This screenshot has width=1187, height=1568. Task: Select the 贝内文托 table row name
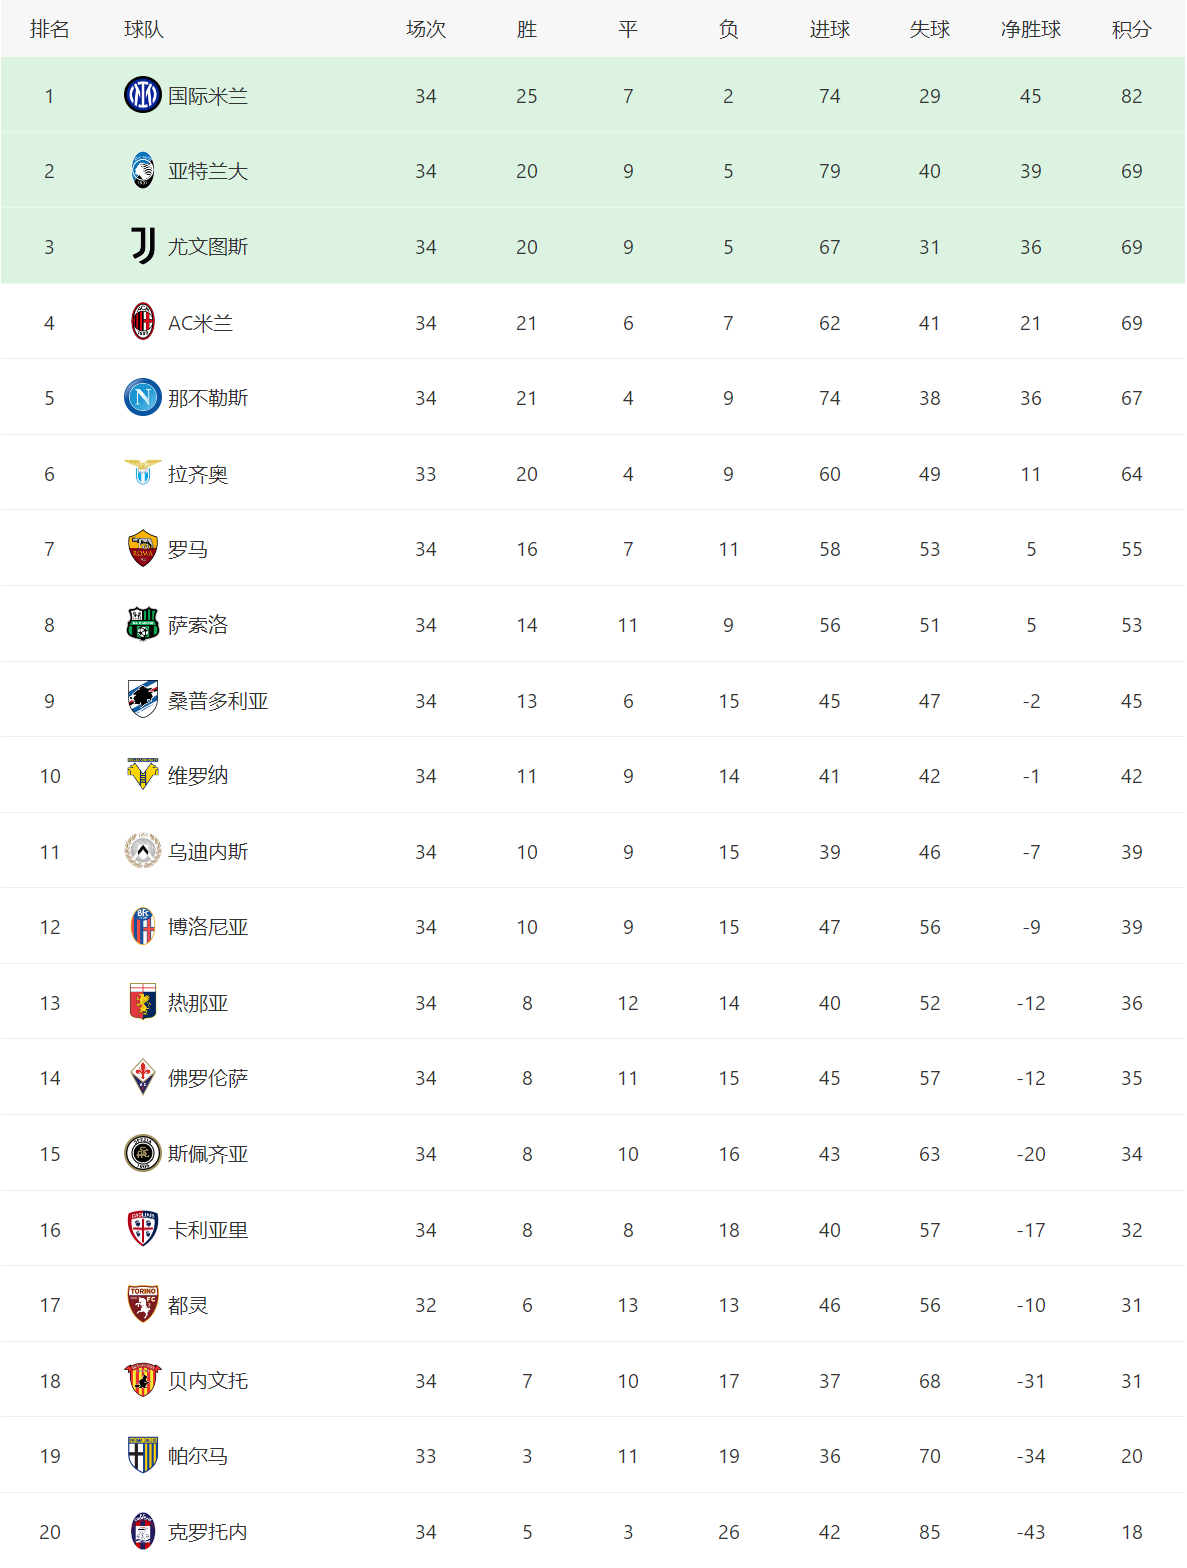pos(208,1381)
